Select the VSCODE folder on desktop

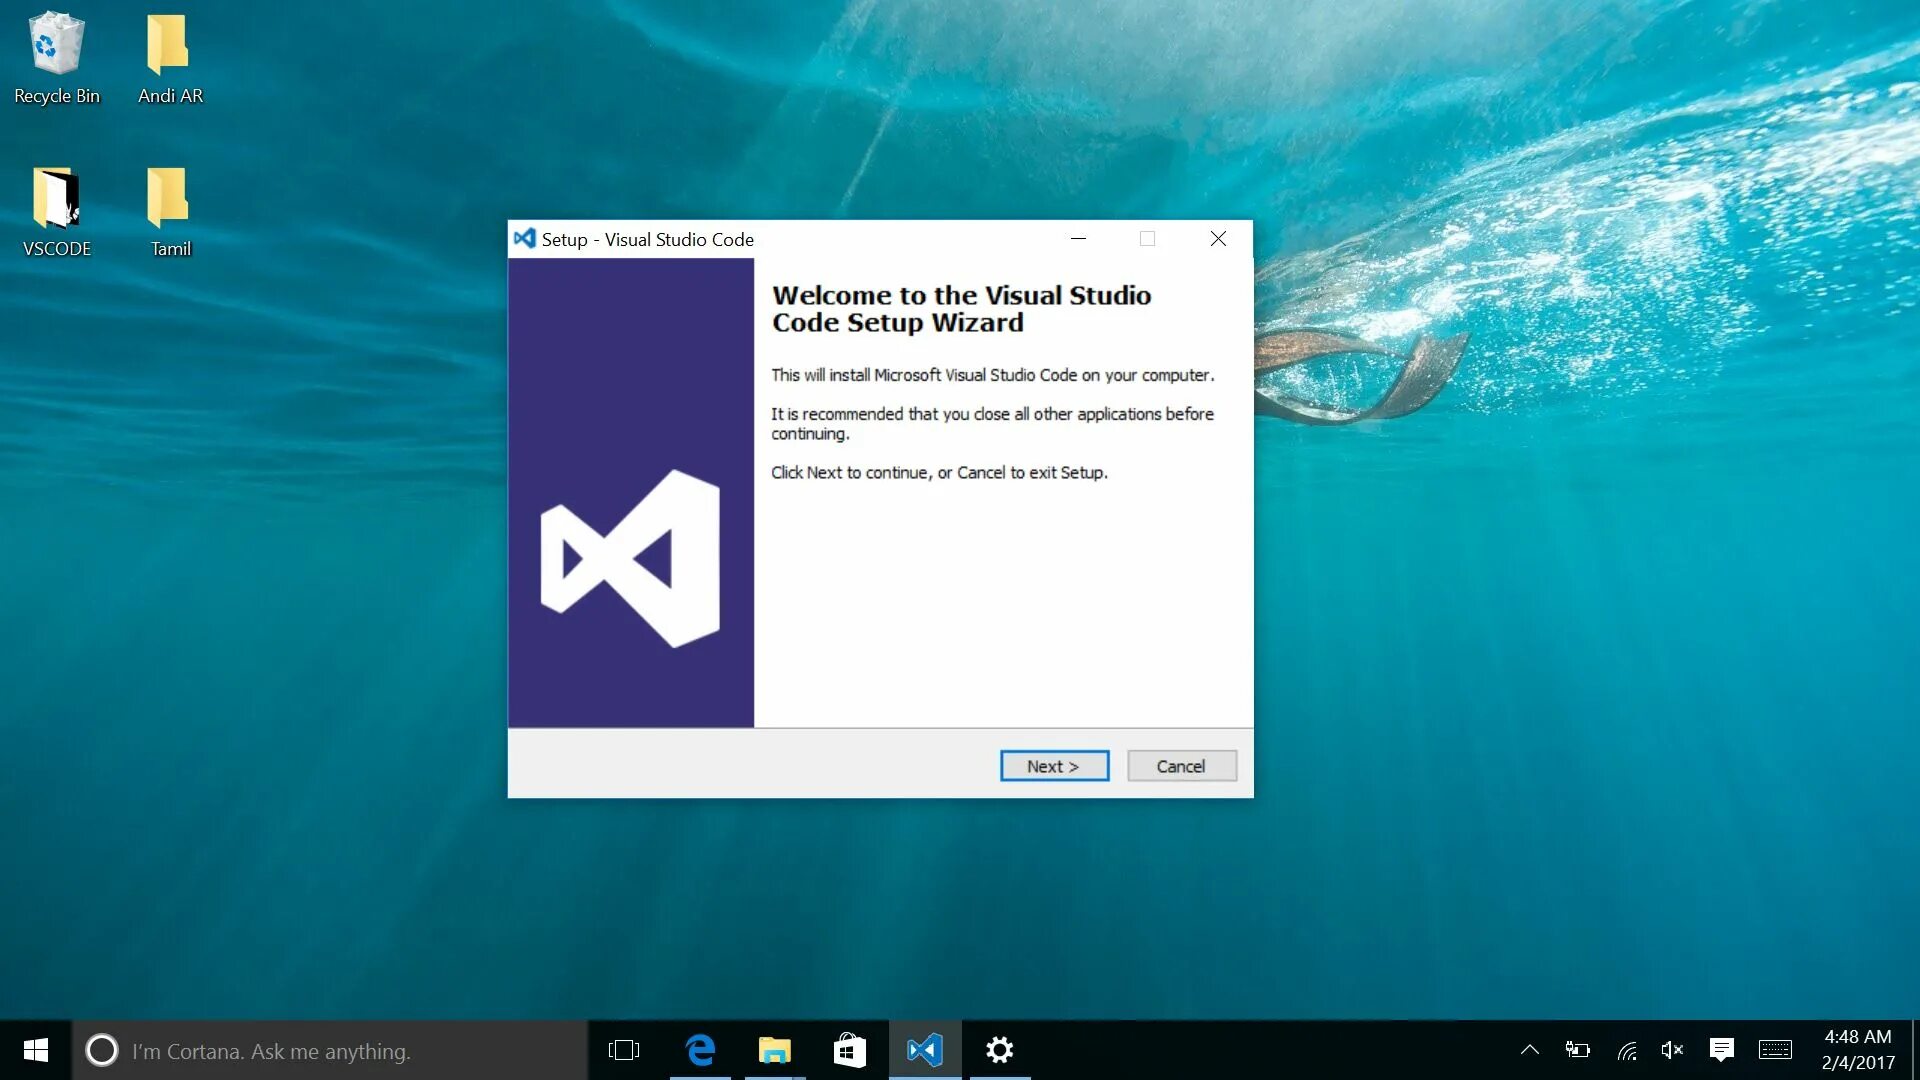[x=57, y=212]
